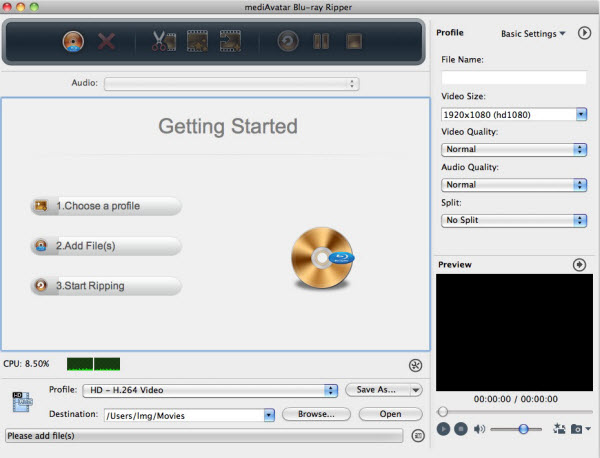Viewport: 600px width, 458px height.
Task: Click the Load Blu-ray disc icon
Action: 73,41
